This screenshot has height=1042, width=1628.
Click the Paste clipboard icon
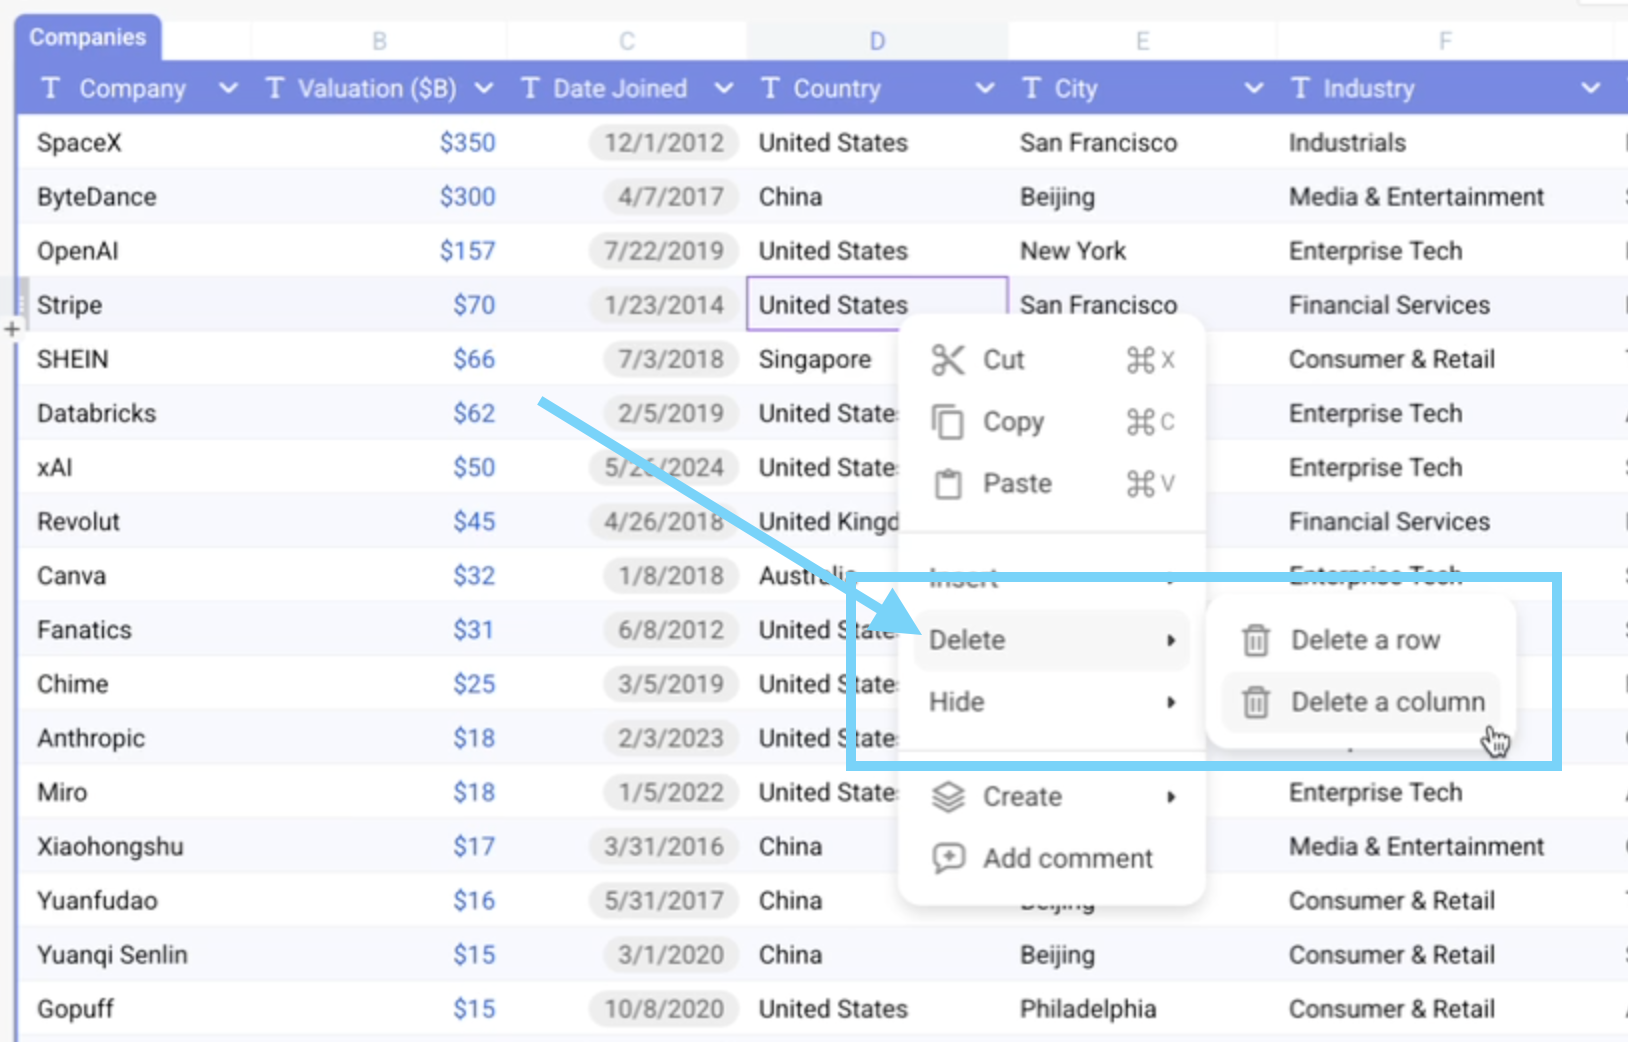(948, 483)
